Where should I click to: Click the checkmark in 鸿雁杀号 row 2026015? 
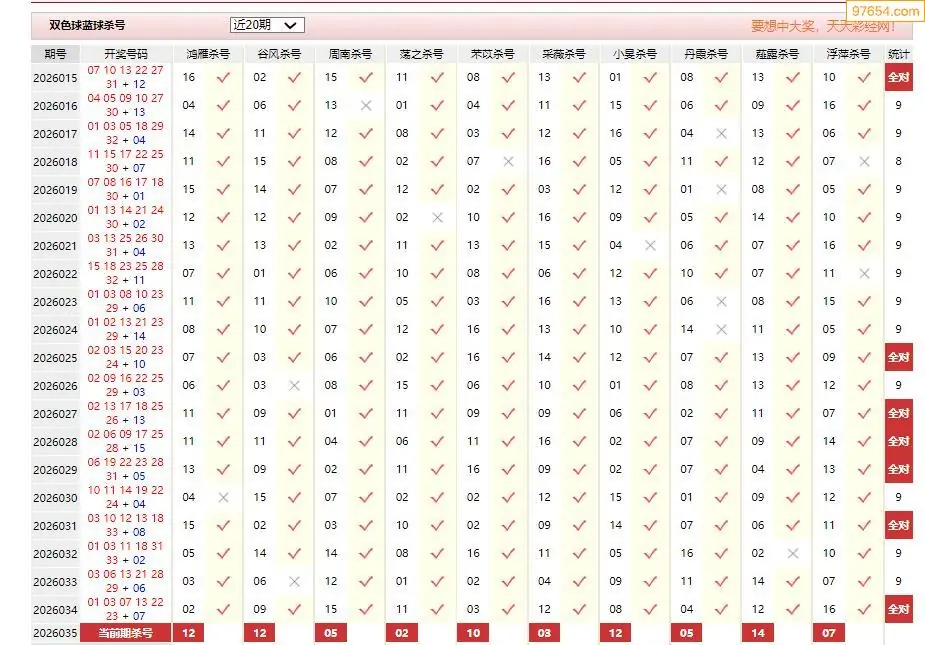223,77
